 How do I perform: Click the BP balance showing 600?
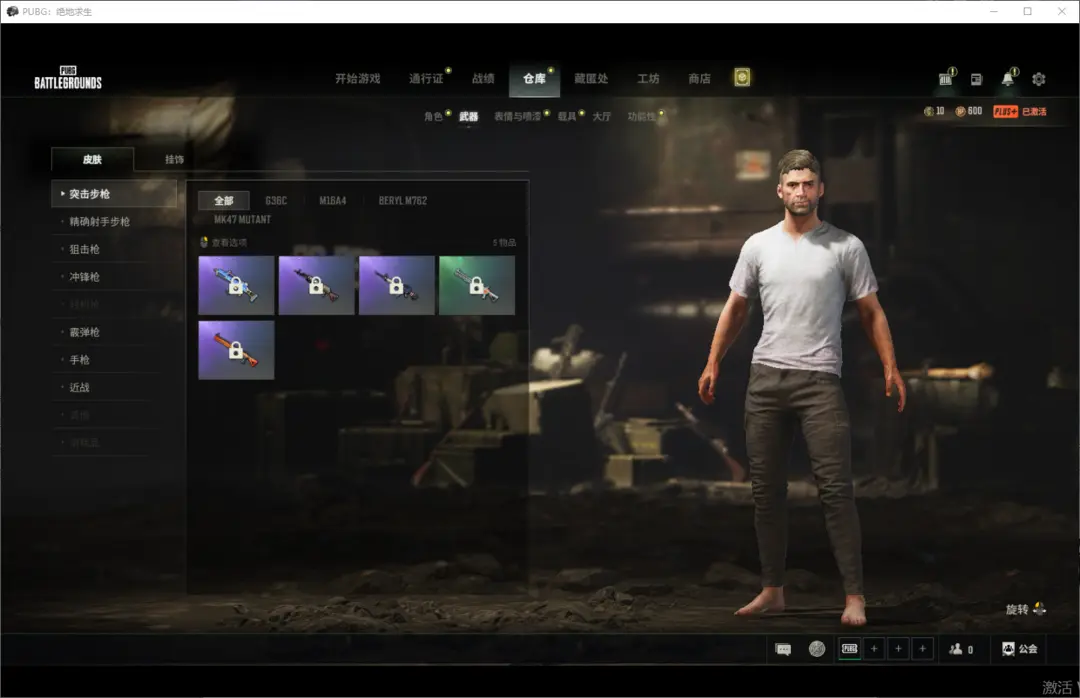[x=969, y=111]
